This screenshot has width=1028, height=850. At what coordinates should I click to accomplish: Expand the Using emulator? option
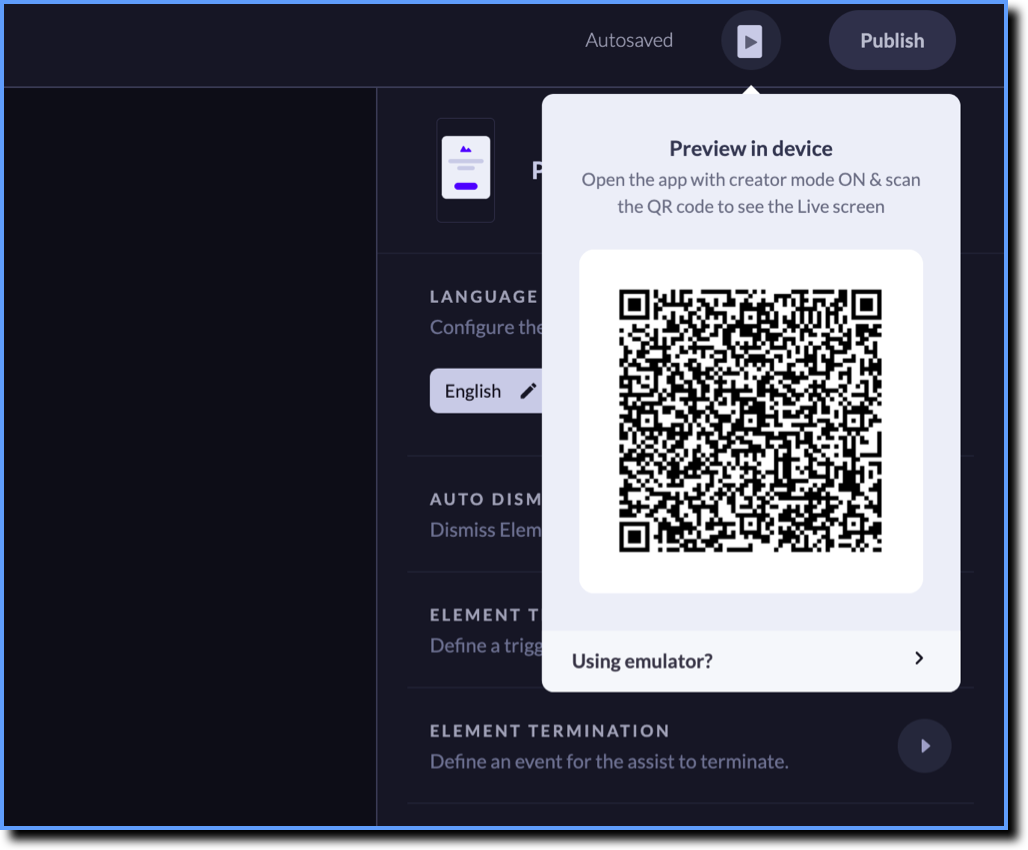point(751,660)
